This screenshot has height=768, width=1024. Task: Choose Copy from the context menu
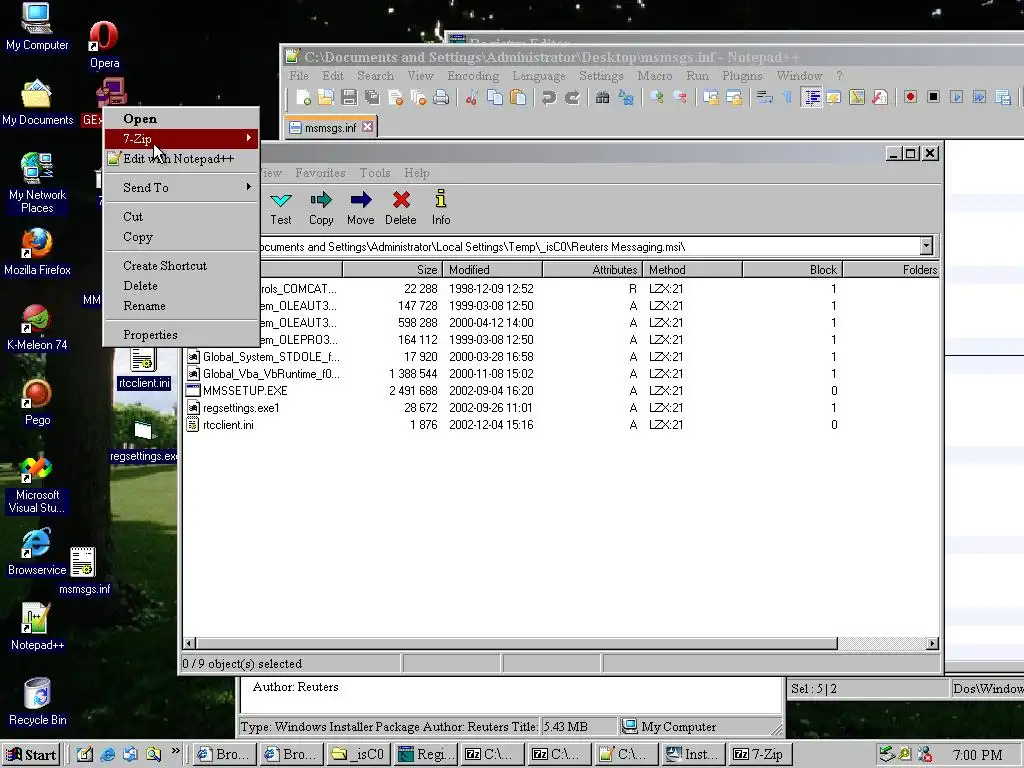(x=182, y=237)
